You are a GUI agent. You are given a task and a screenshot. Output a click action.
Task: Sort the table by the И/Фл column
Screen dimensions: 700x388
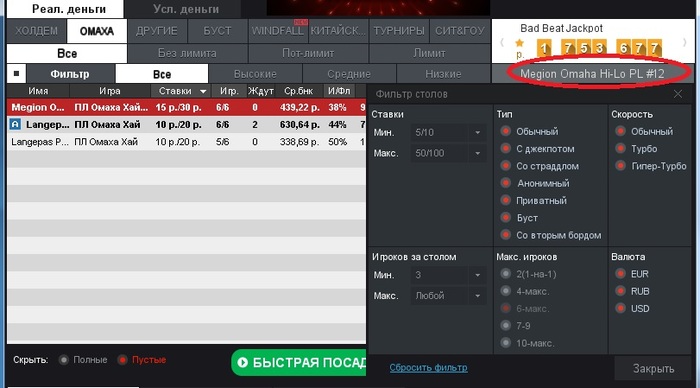[x=339, y=91]
